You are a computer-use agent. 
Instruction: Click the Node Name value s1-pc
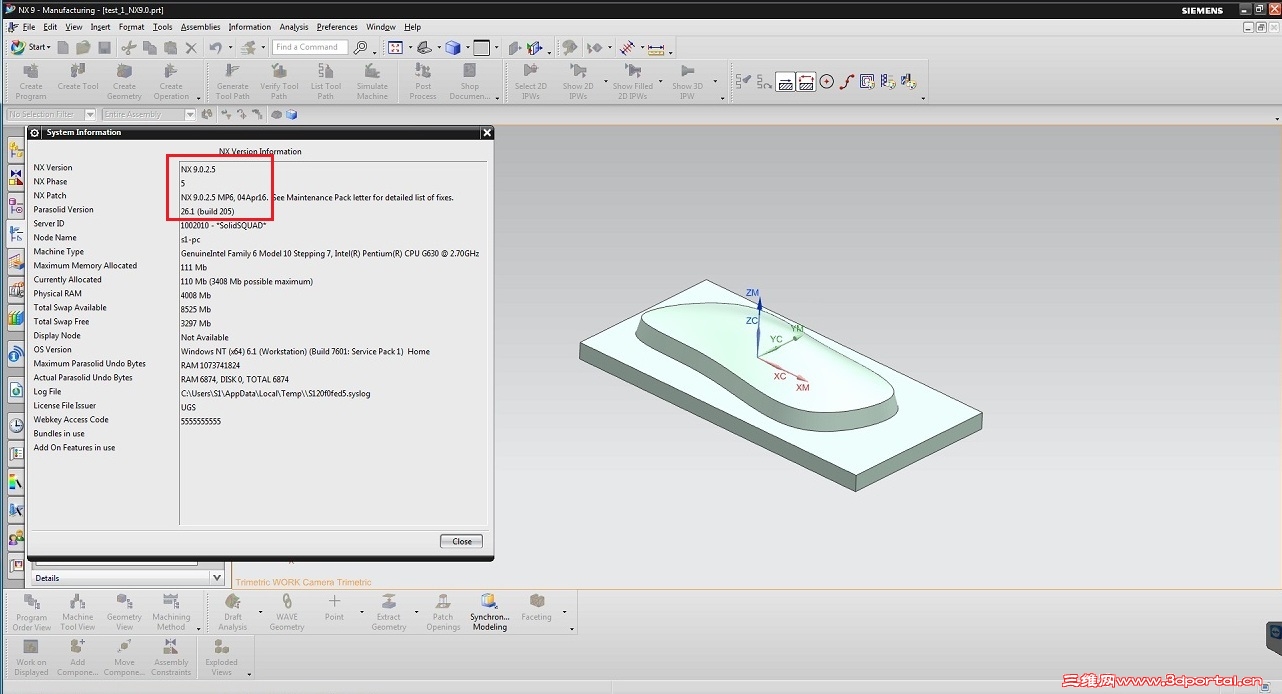pos(190,238)
